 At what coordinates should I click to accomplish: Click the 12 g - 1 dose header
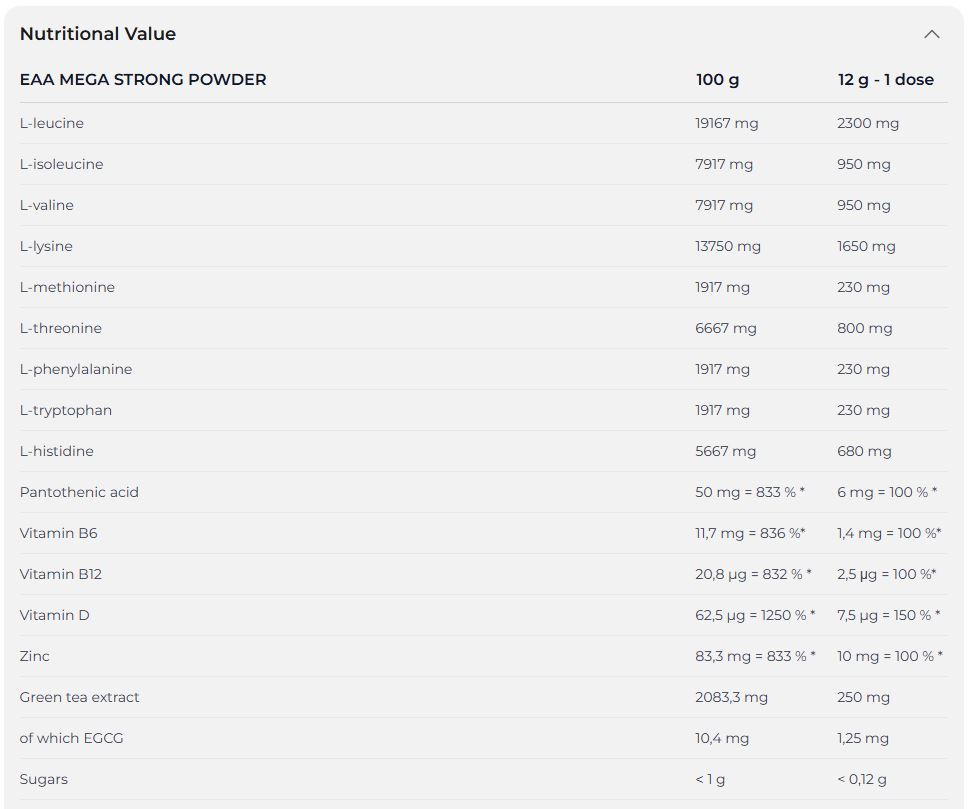click(x=886, y=80)
